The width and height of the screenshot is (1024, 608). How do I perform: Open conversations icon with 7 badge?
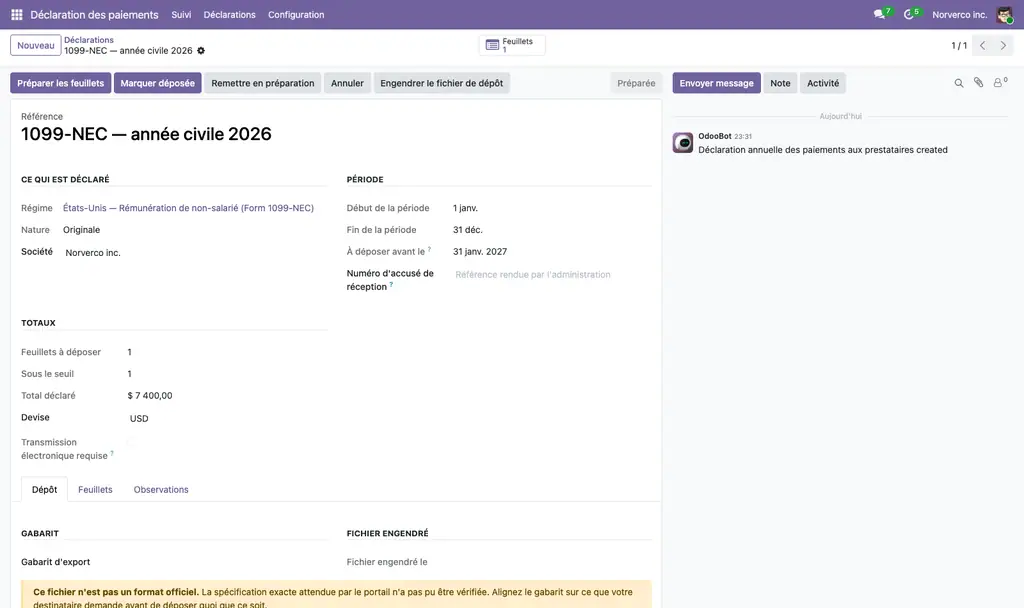pos(880,14)
